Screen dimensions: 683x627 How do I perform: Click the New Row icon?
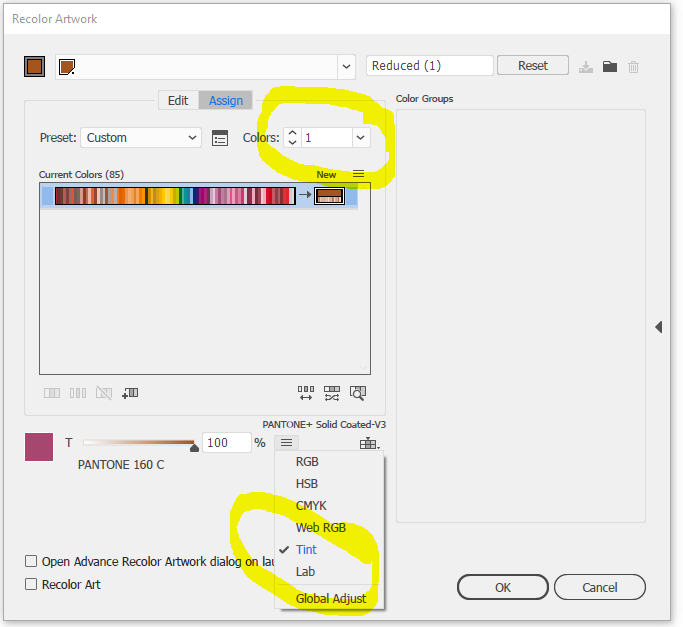pyautogui.click(x=130, y=393)
